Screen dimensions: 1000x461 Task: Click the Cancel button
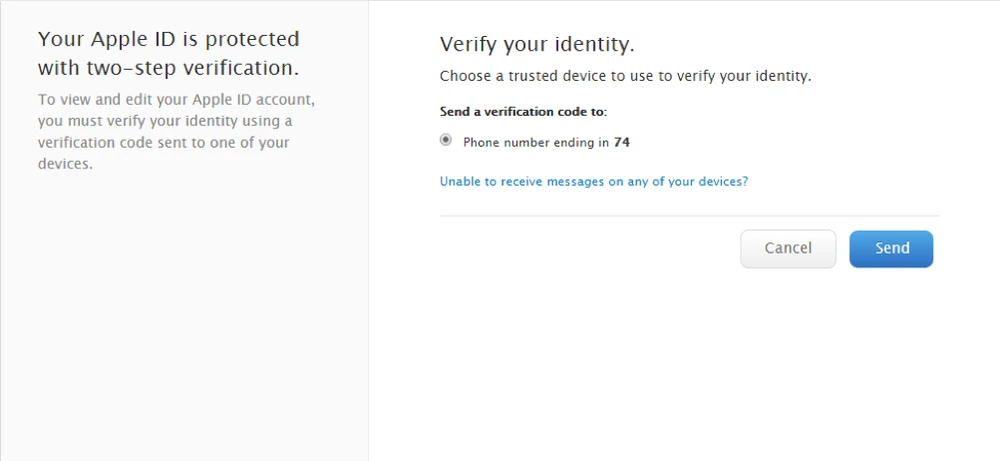[788, 249]
